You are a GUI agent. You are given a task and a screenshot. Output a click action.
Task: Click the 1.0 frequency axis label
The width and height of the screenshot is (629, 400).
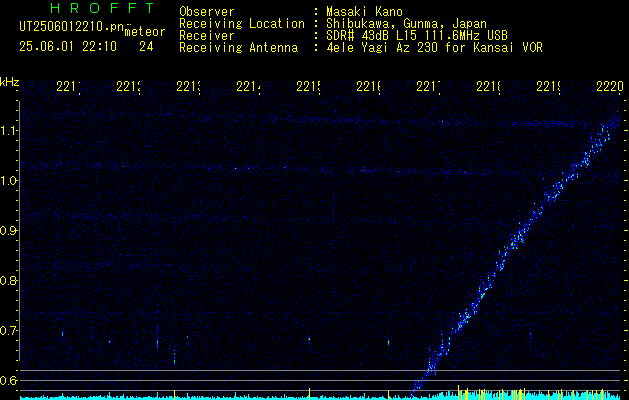pos(8,181)
